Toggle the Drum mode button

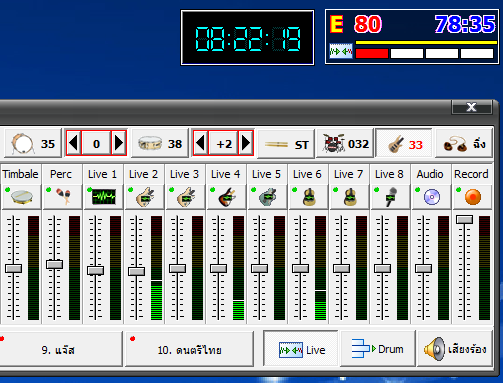click(x=378, y=349)
